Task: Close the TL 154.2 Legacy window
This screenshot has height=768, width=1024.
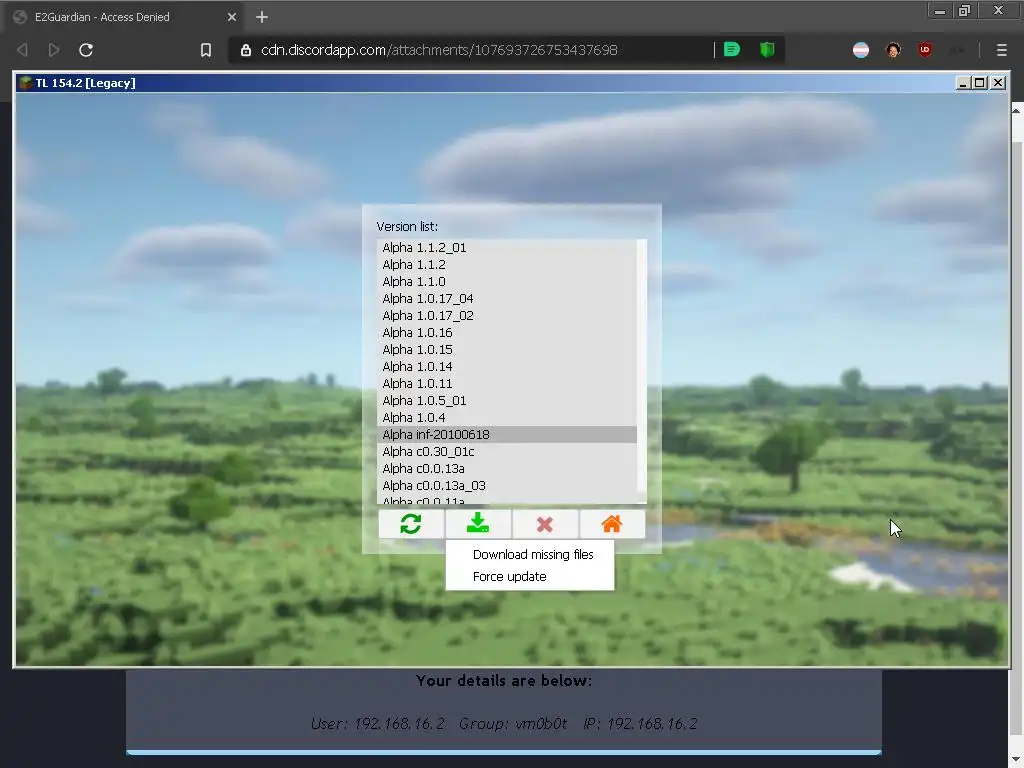Action: [998, 83]
